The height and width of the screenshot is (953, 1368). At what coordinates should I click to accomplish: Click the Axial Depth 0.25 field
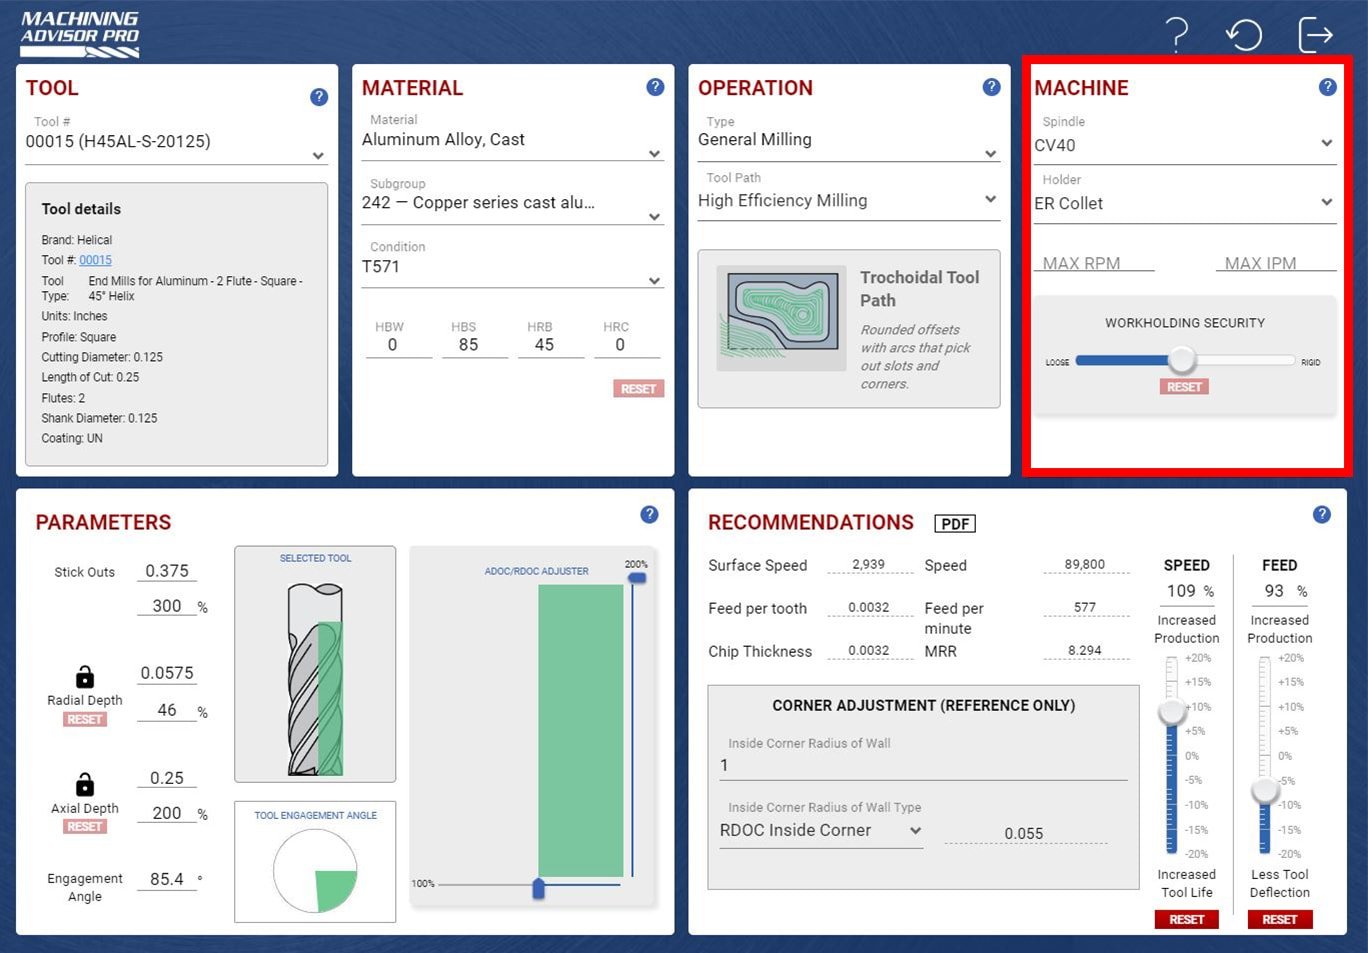pos(167,778)
